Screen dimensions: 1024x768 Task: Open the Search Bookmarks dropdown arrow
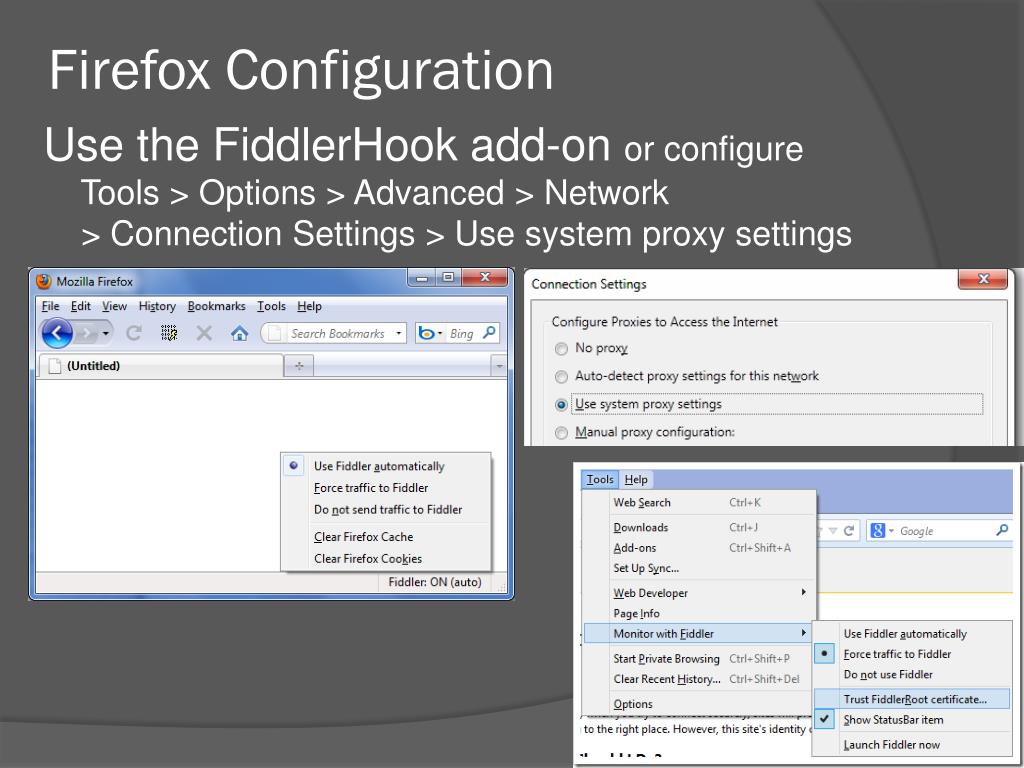(x=398, y=333)
